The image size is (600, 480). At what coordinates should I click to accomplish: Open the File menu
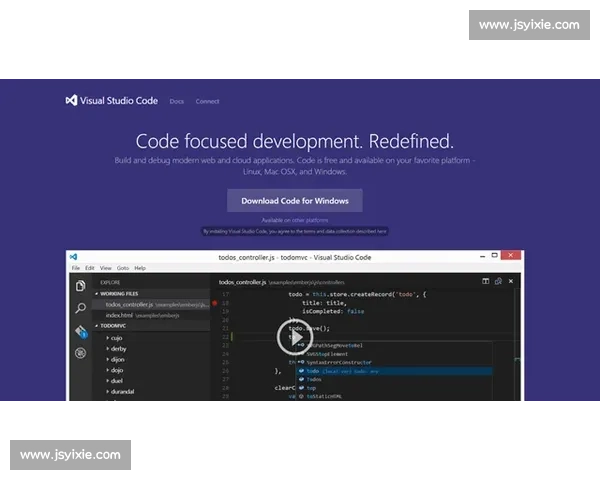[76, 268]
